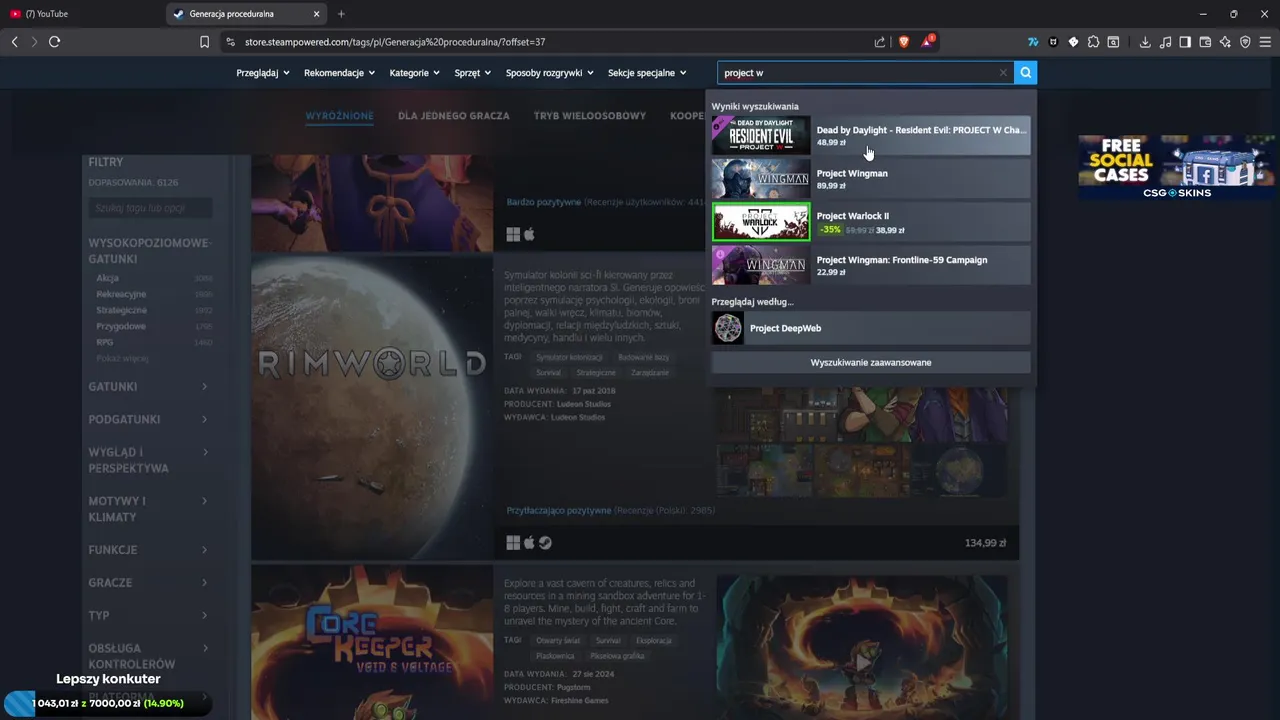Go back with browser back arrow
This screenshot has width=1280, height=720.
click(x=14, y=42)
